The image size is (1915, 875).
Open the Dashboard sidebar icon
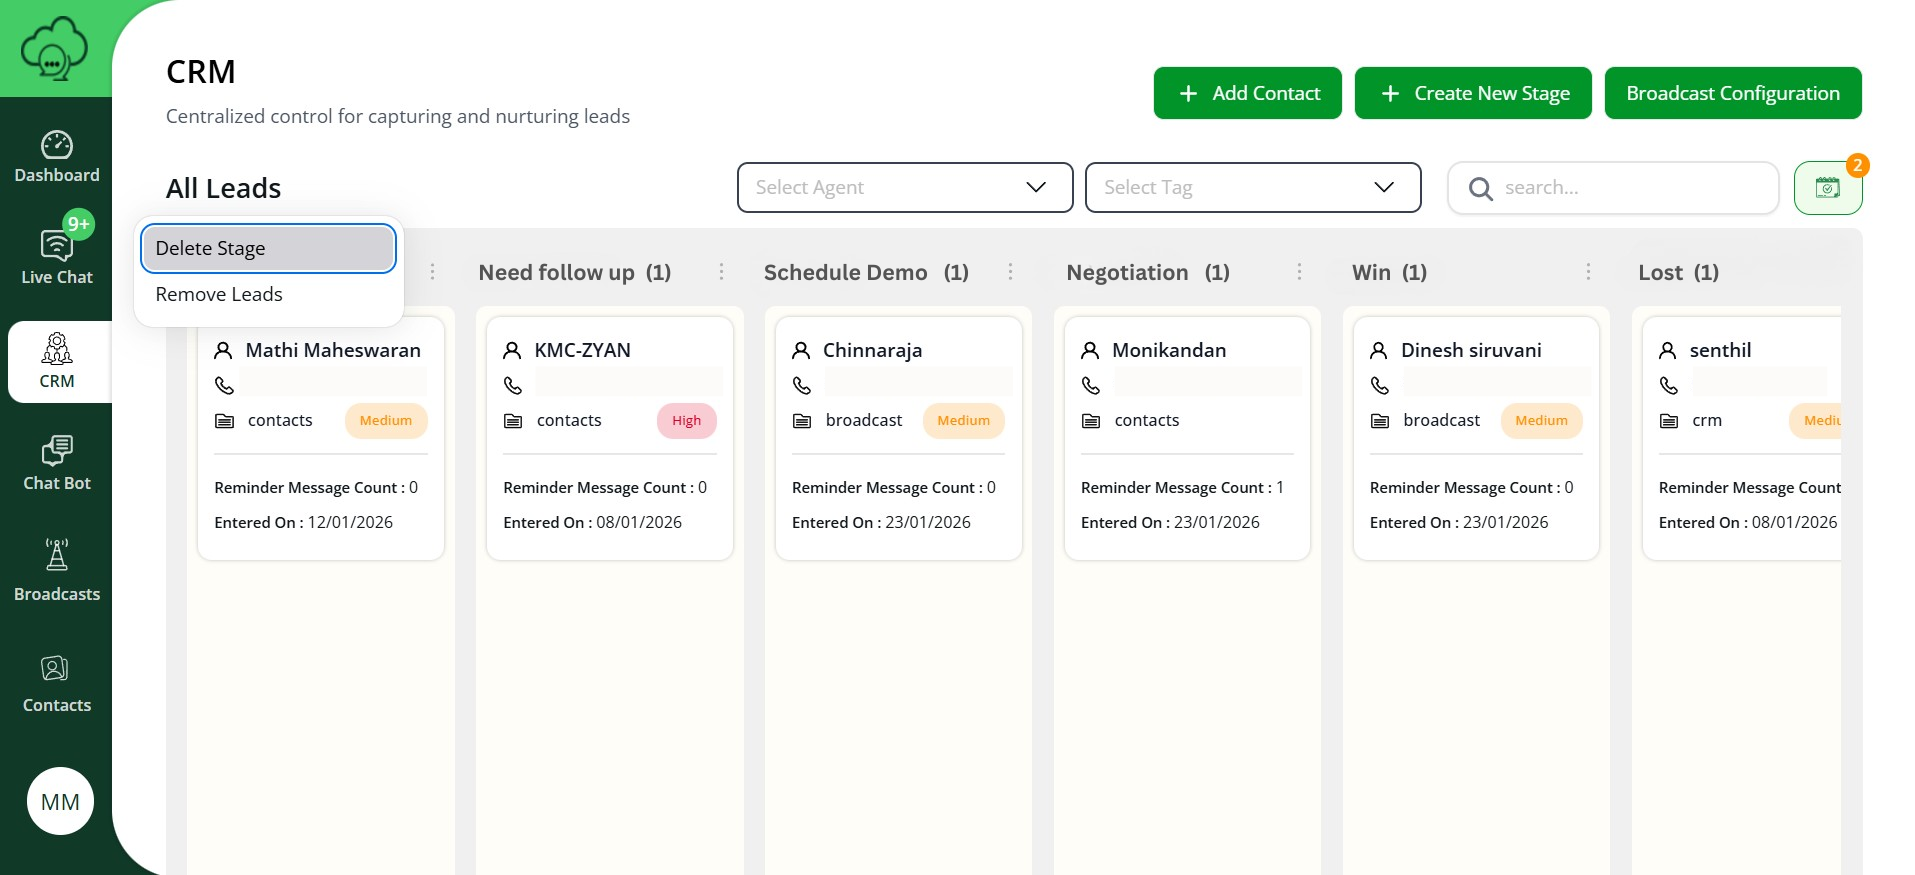point(57,157)
